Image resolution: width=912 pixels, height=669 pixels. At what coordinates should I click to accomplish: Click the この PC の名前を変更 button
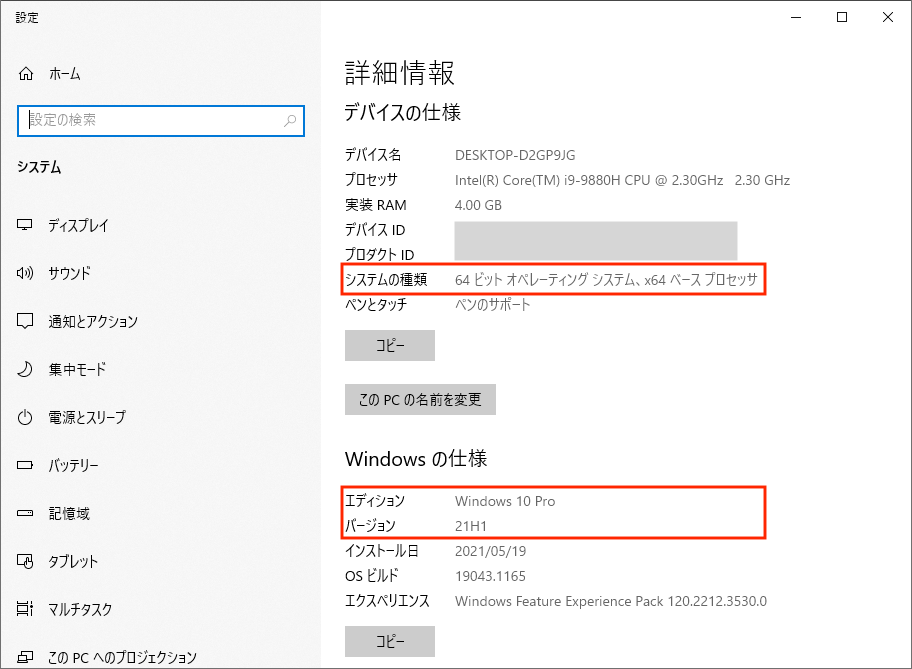coord(420,399)
